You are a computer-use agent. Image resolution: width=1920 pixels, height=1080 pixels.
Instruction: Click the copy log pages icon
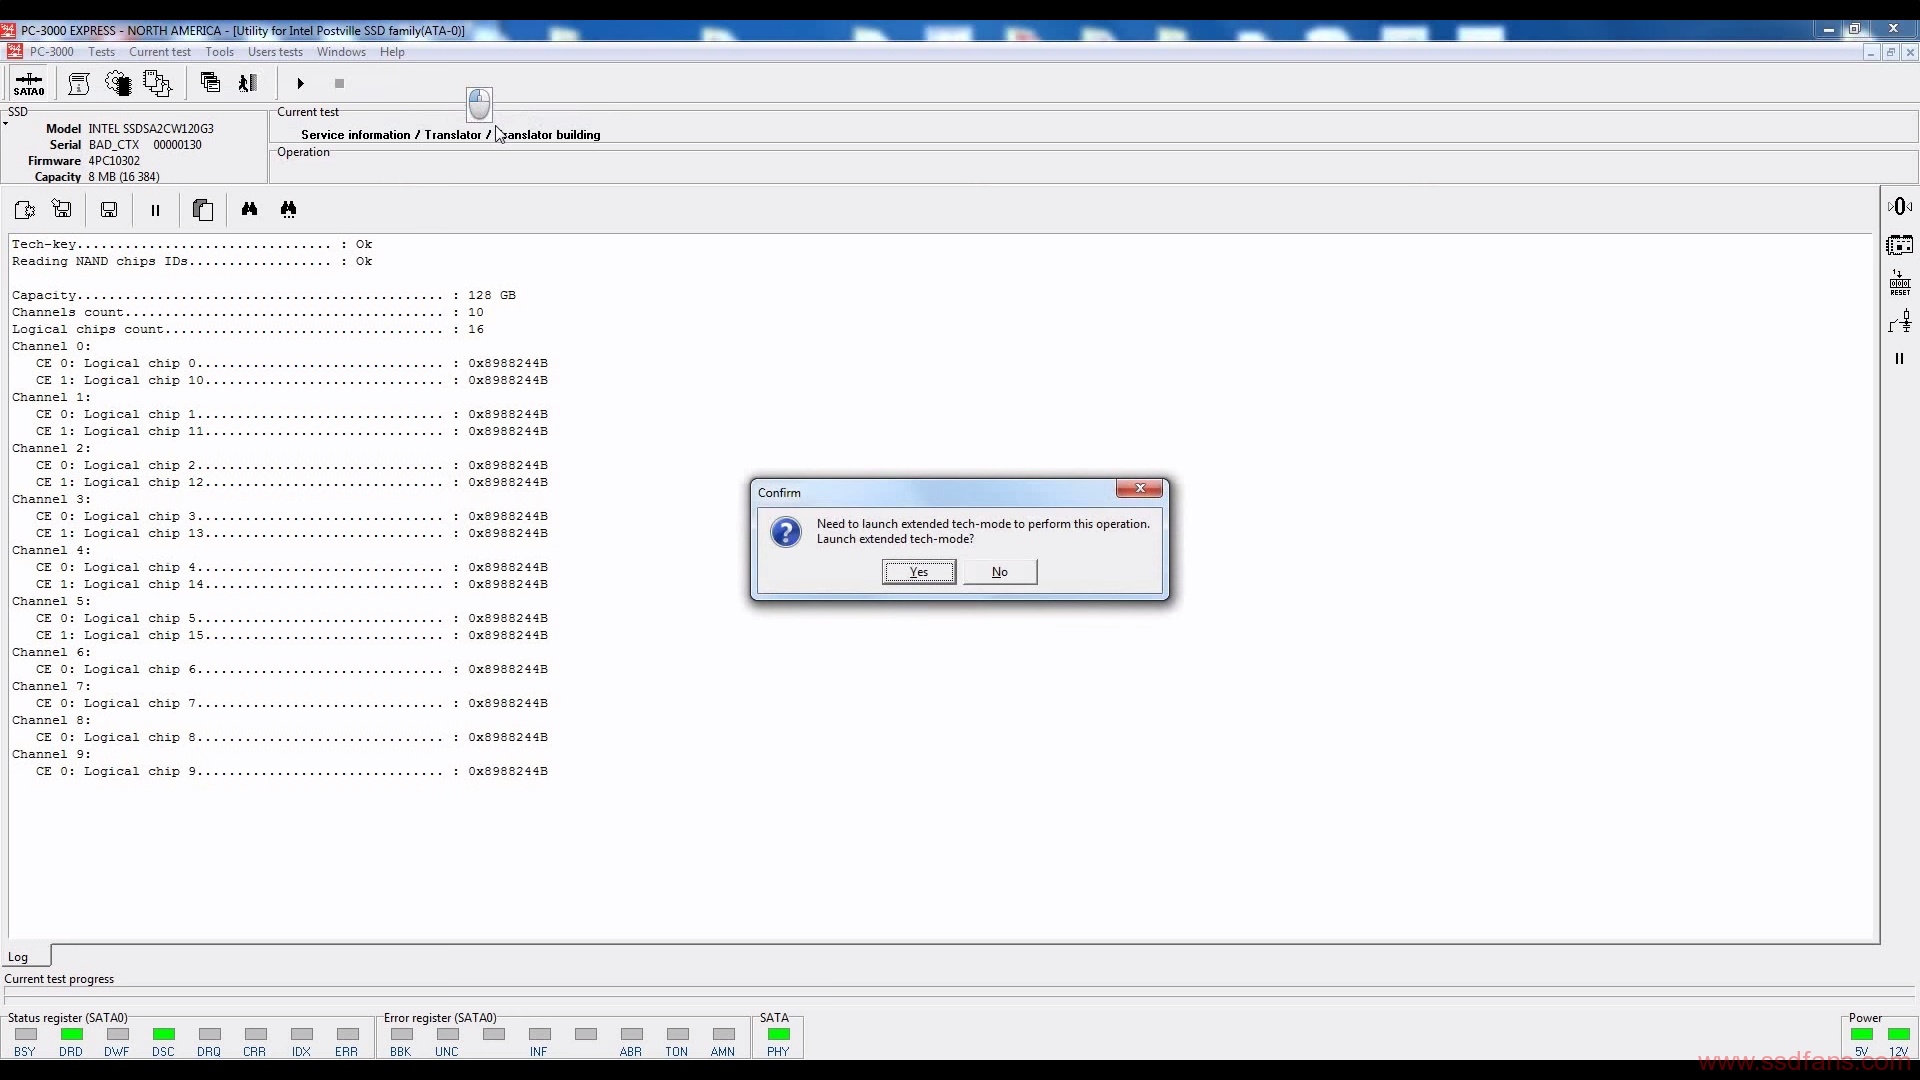click(x=203, y=209)
